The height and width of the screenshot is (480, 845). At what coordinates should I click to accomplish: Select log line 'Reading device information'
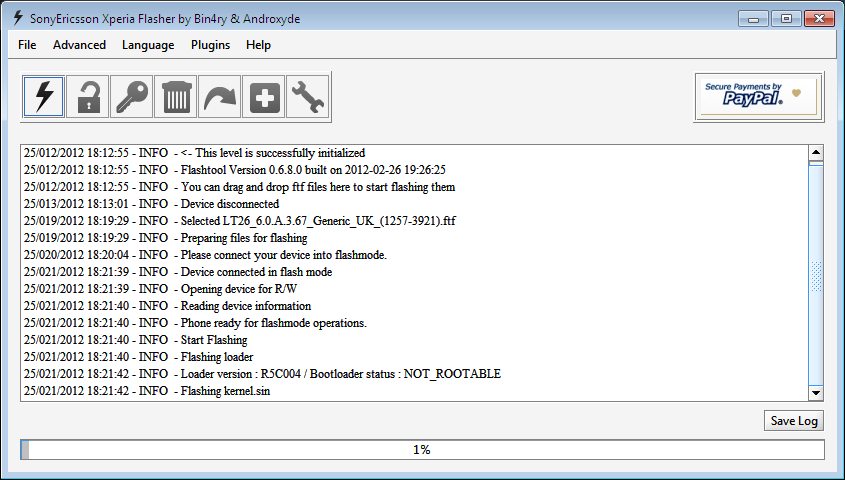[168, 306]
